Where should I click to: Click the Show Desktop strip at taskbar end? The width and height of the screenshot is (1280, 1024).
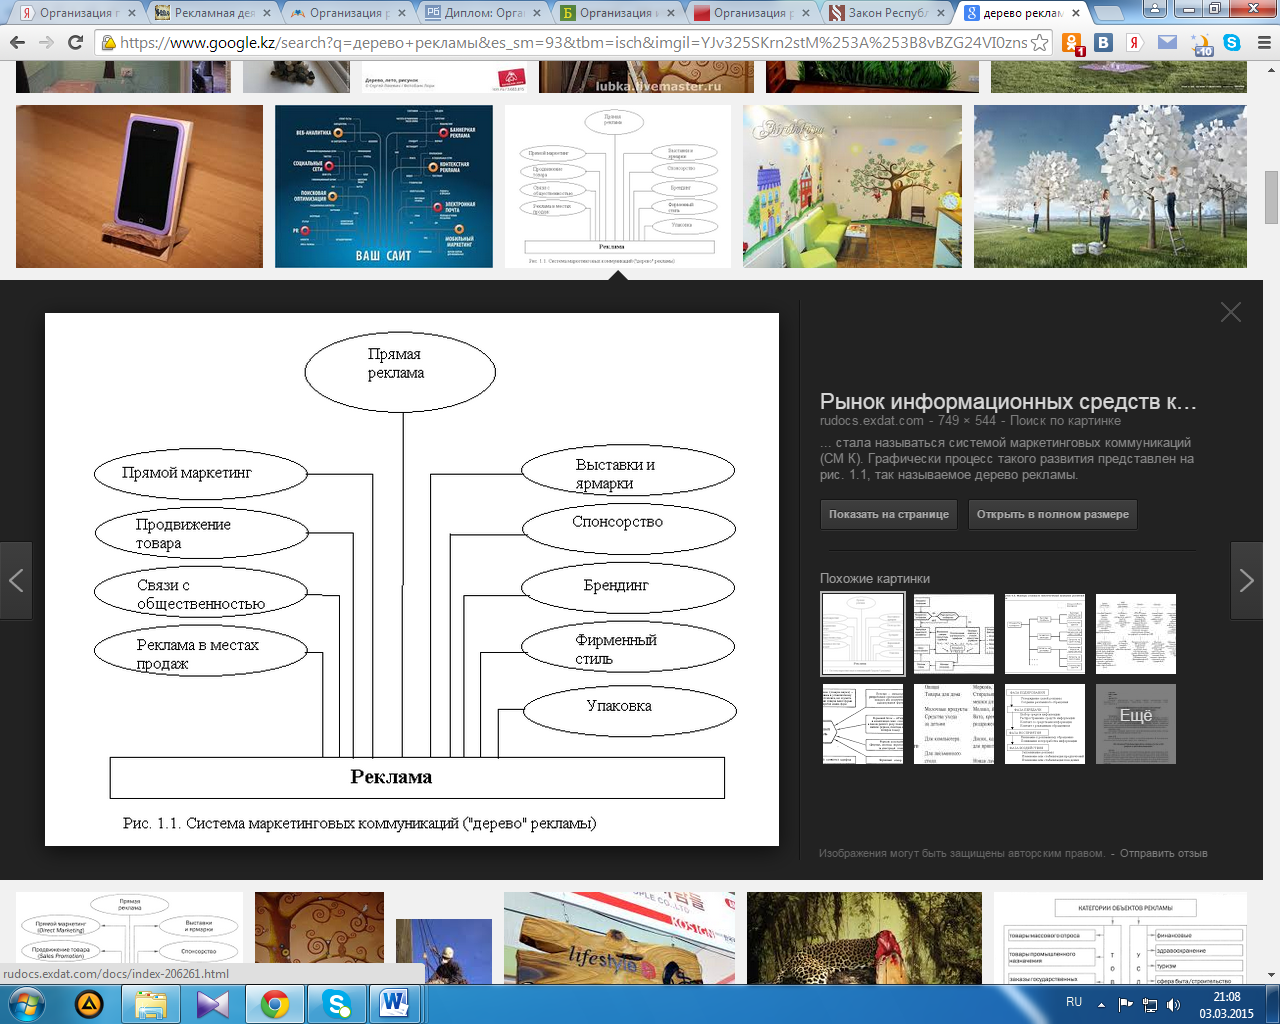(x=1273, y=1004)
